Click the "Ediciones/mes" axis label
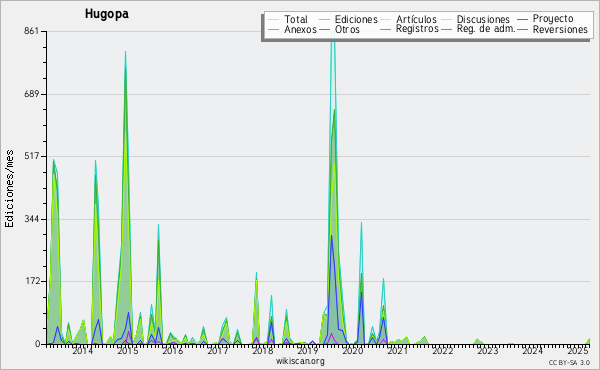600x370 pixels. click(x=9, y=189)
